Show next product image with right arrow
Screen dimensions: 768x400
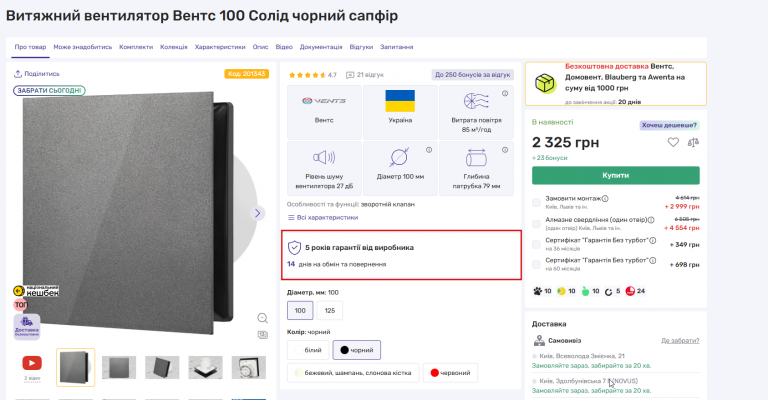pos(257,213)
